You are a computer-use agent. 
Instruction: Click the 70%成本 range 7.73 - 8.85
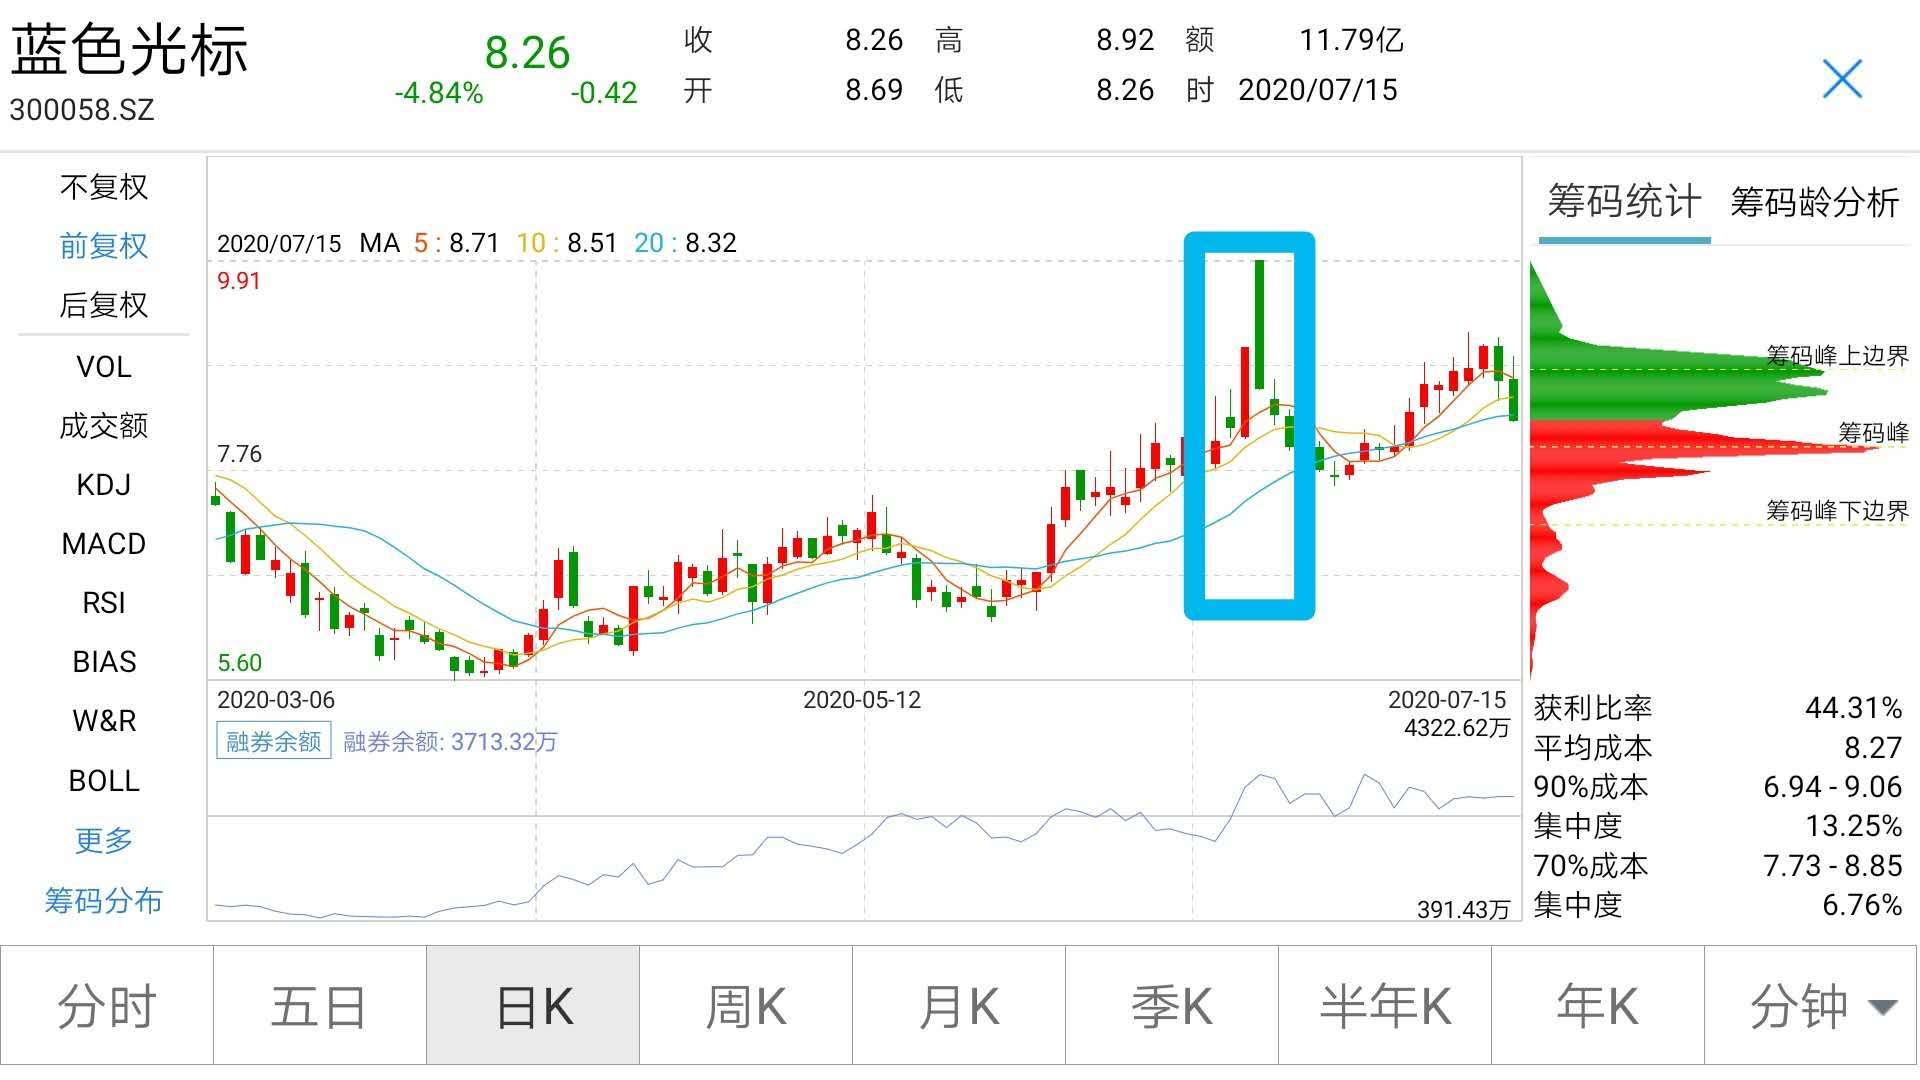click(x=1832, y=865)
